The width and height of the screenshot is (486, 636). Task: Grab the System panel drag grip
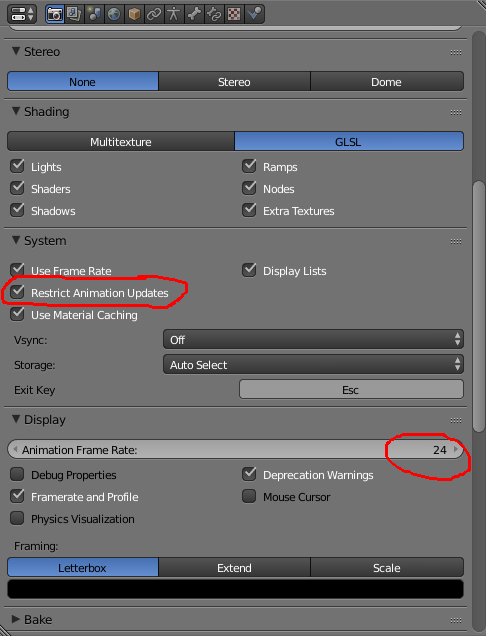point(456,241)
